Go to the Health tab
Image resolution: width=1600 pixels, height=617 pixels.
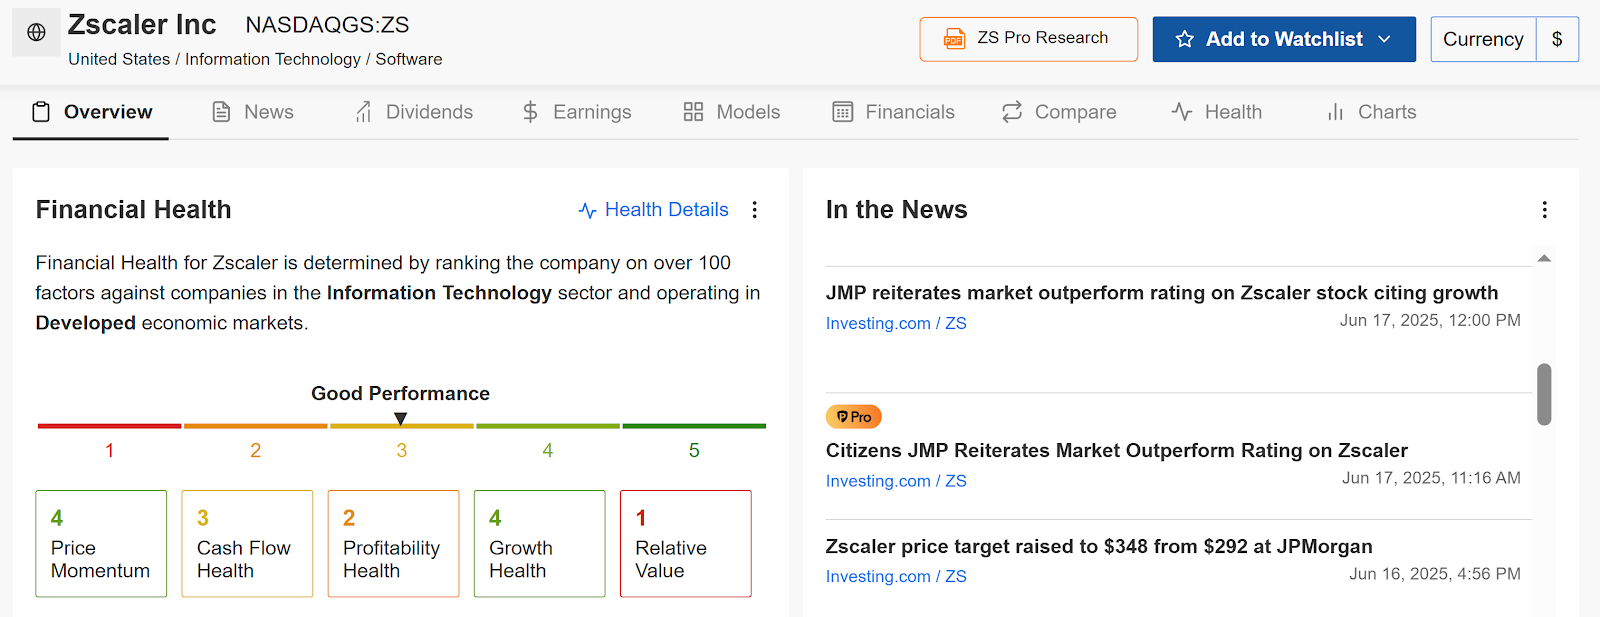point(1216,112)
